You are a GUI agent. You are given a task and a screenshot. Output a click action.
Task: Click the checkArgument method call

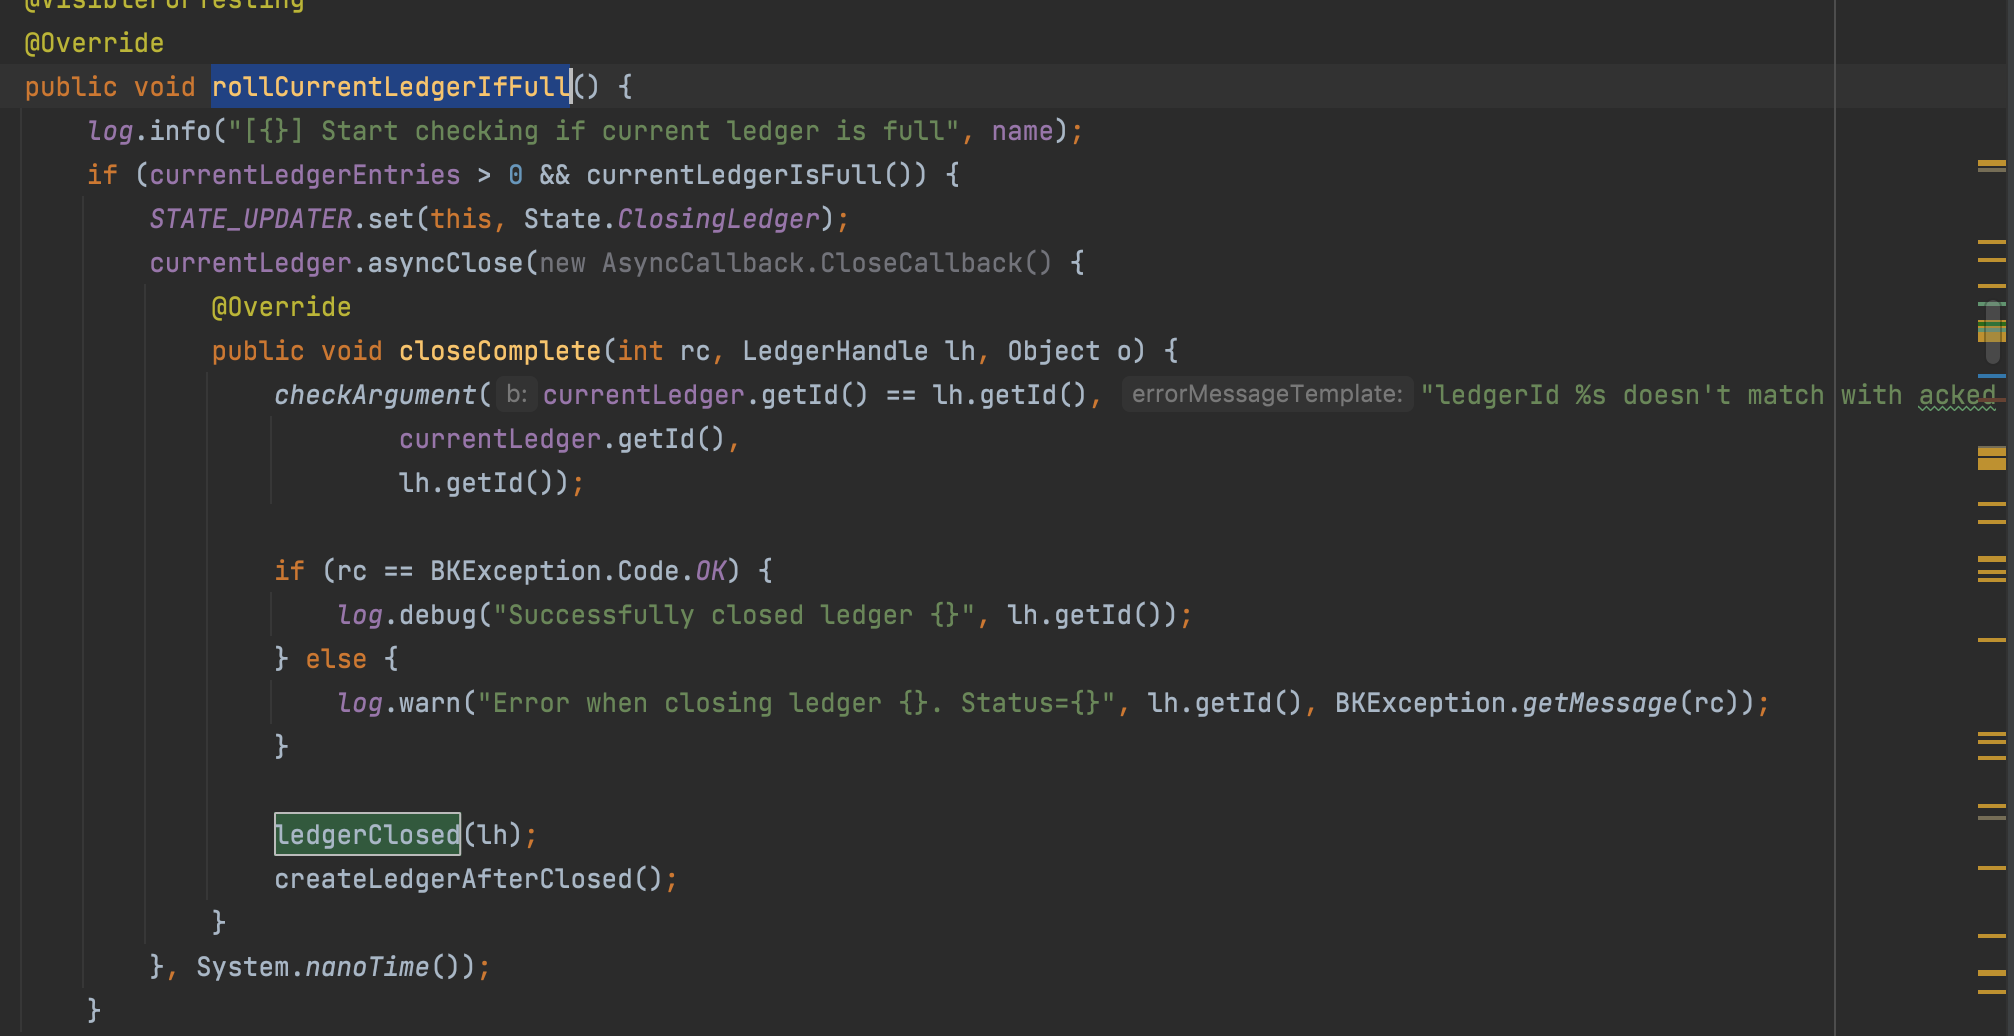(x=375, y=395)
